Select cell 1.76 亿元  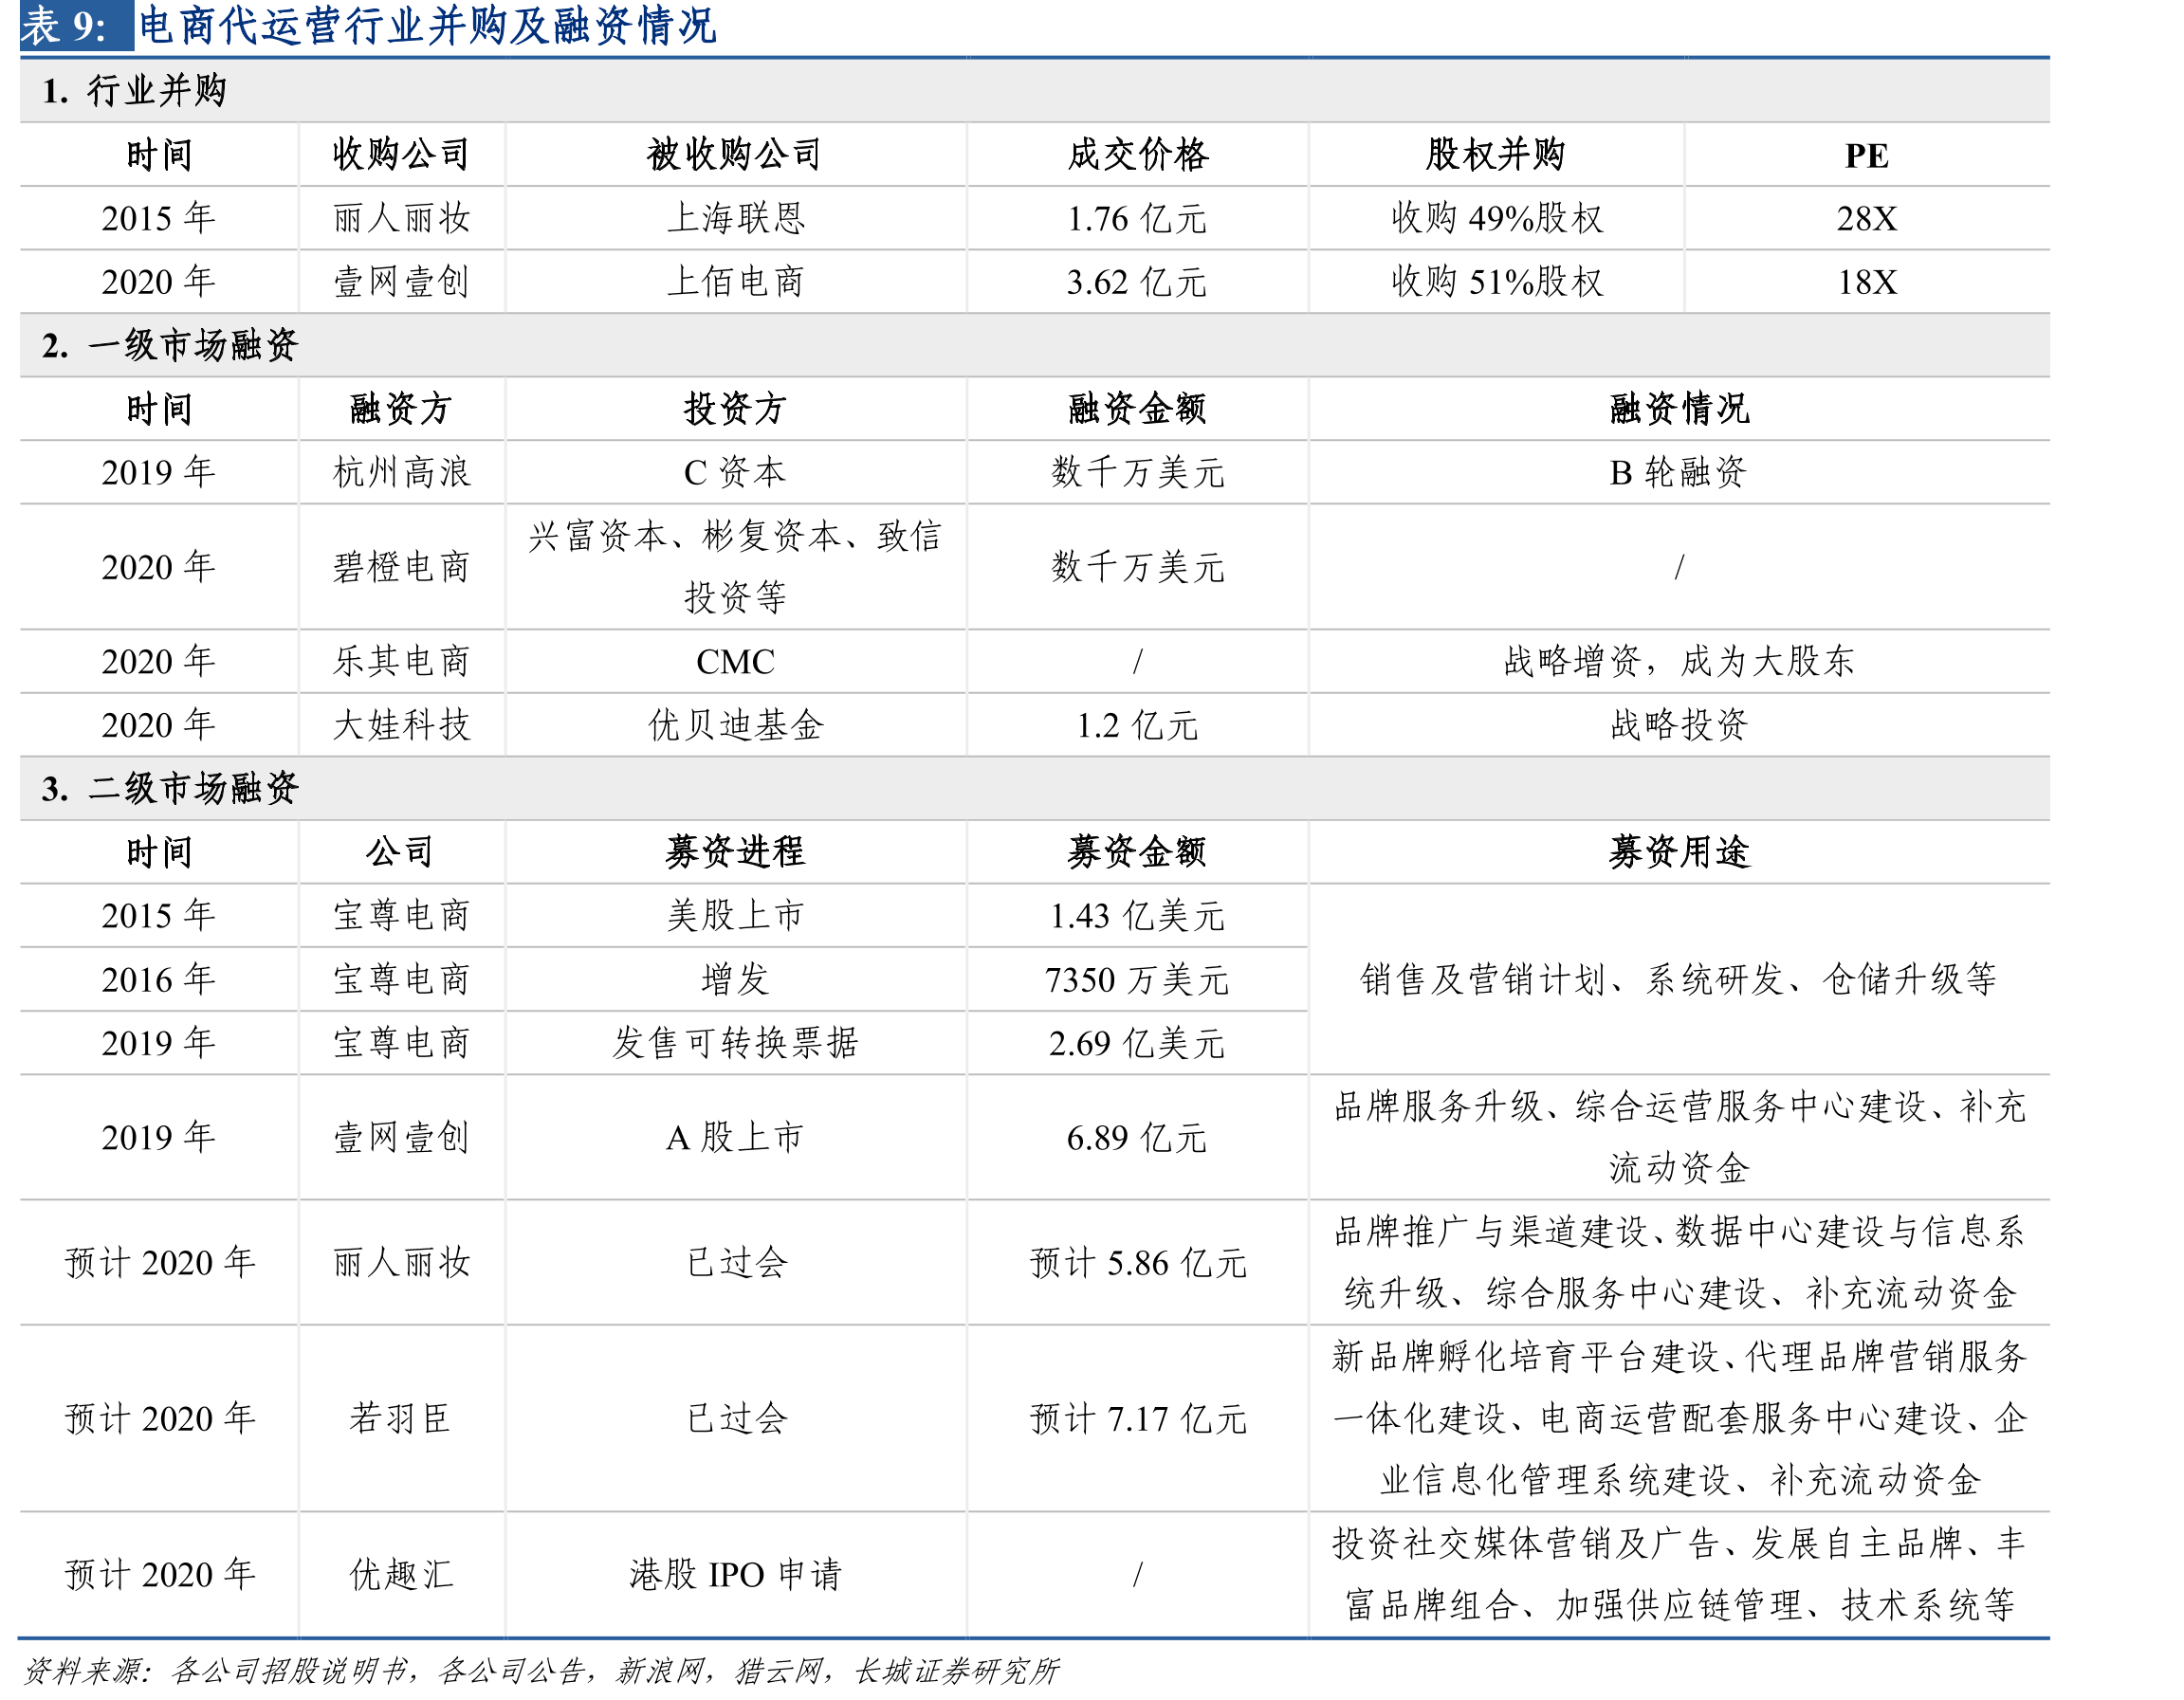1138,219
